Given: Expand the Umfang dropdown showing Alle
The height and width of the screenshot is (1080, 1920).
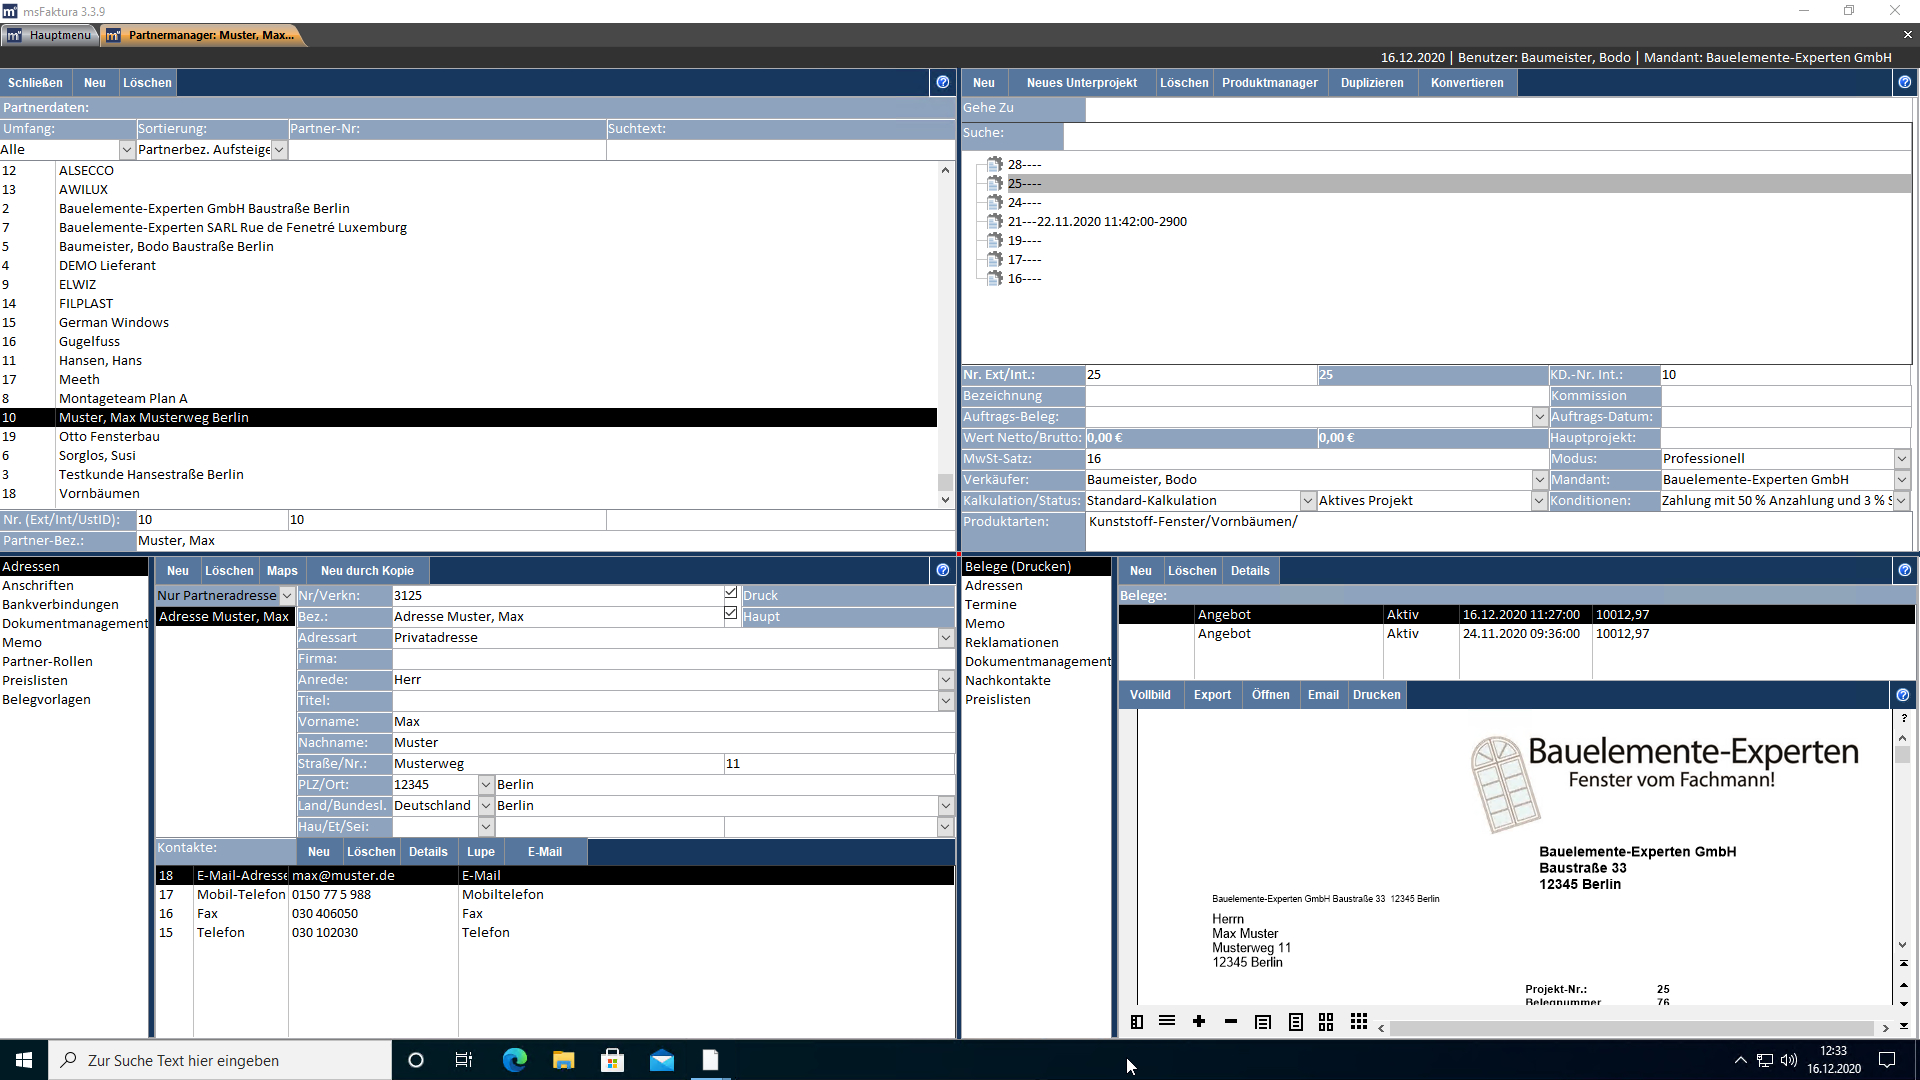Looking at the screenshot, I should click(x=127, y=150).
